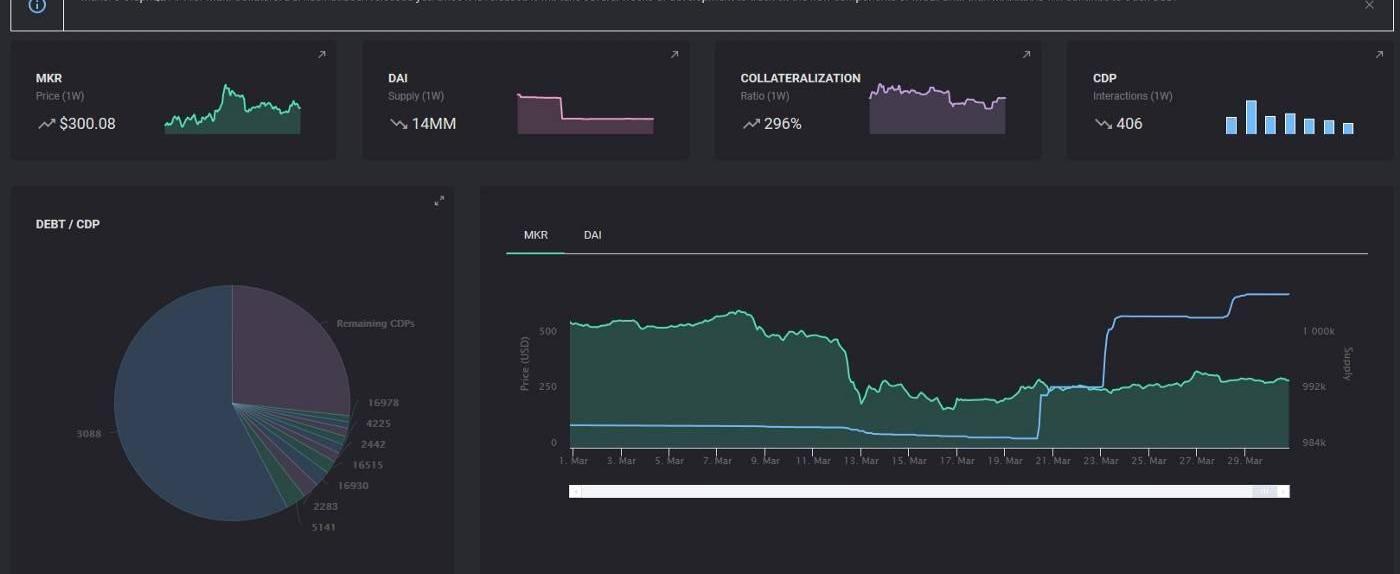Click the 2442 pie chart label
The width and height of the screenshot is (1400, 574).
click(x=373, y=444)
